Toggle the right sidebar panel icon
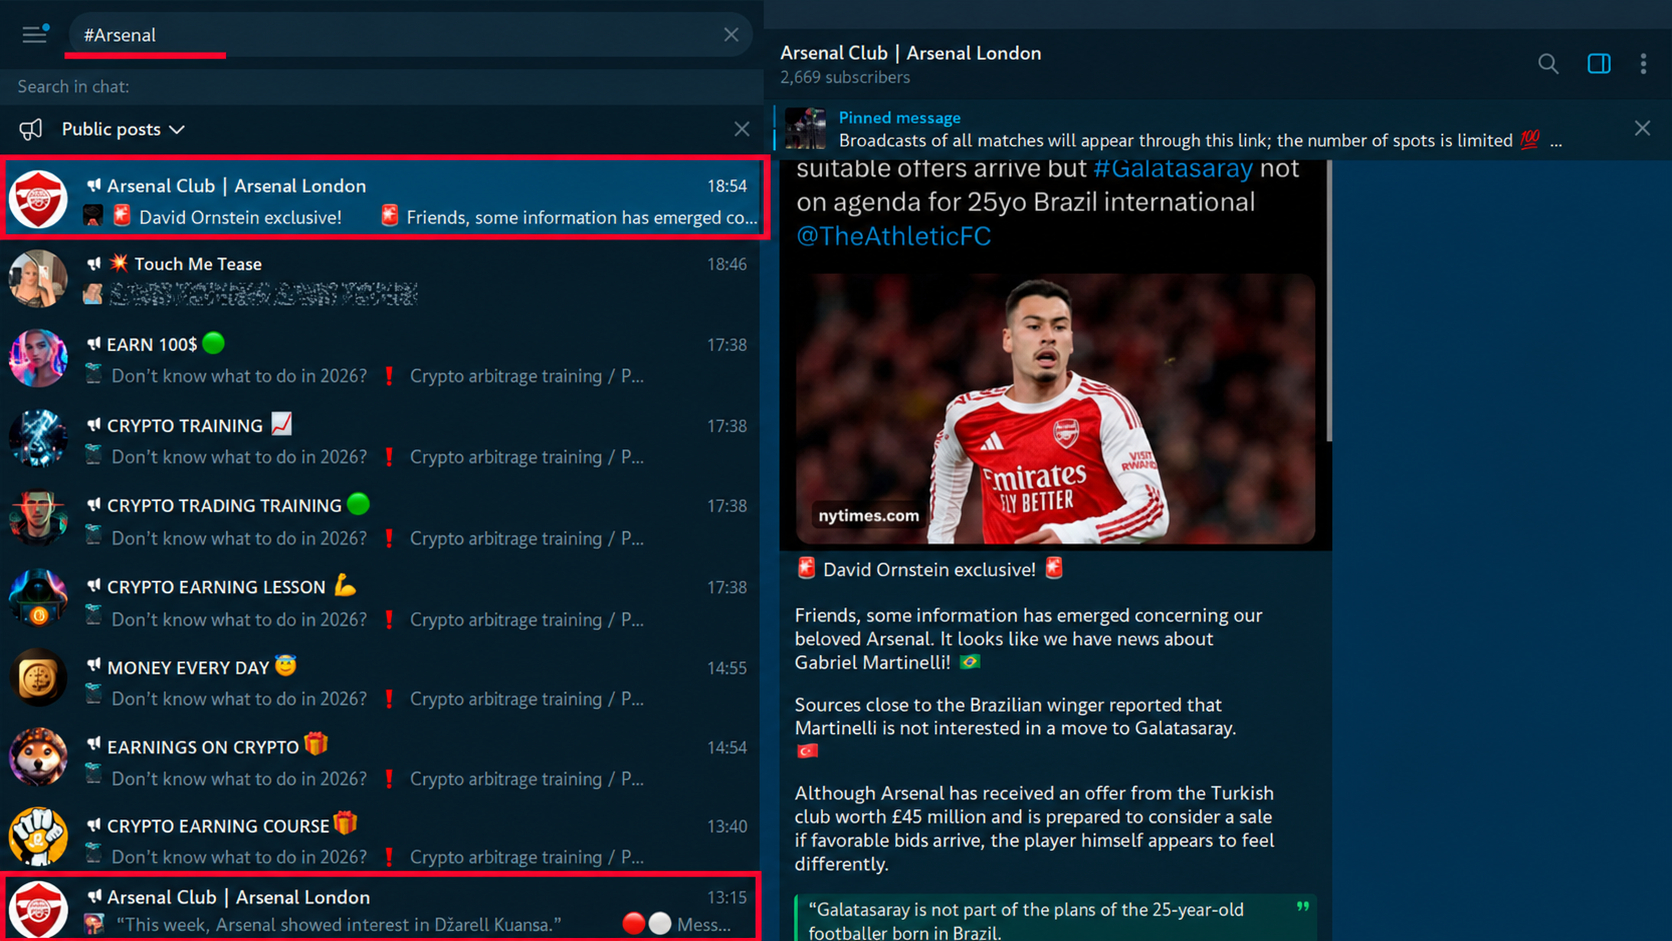This screenshot has width=1672, height=941. coord(1599,64)
